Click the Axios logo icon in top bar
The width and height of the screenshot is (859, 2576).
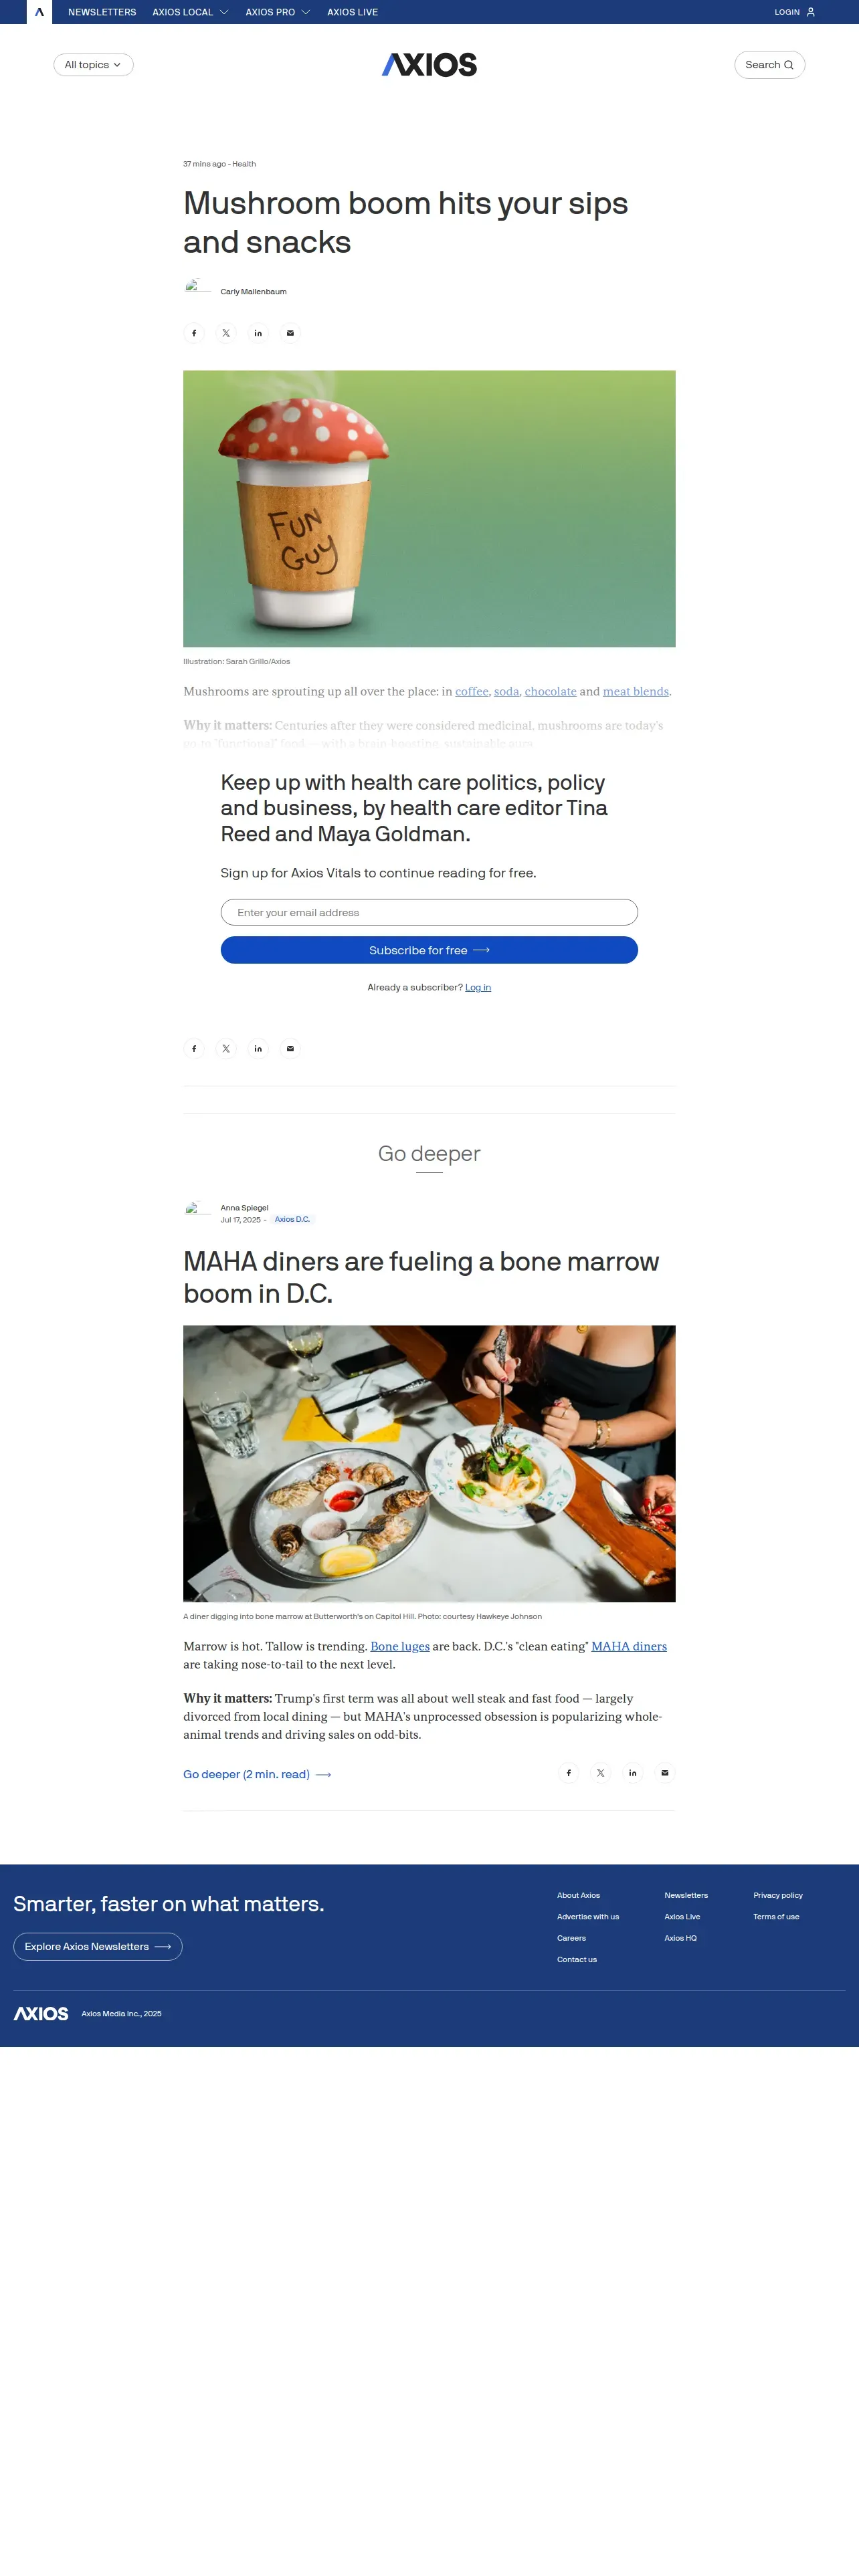pyautogui.click(x=39, y=12)
